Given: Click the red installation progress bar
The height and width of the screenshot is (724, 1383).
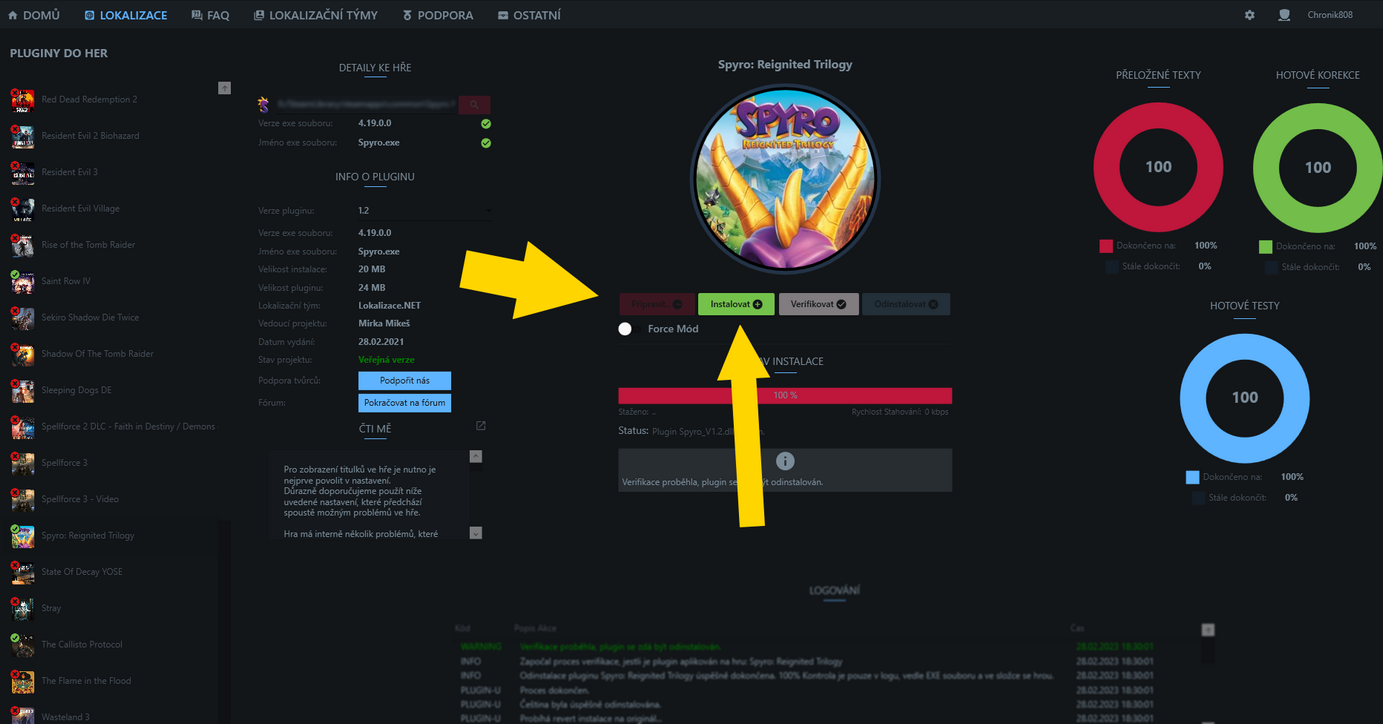Looking at the screenshot, I should click(785, 396).
